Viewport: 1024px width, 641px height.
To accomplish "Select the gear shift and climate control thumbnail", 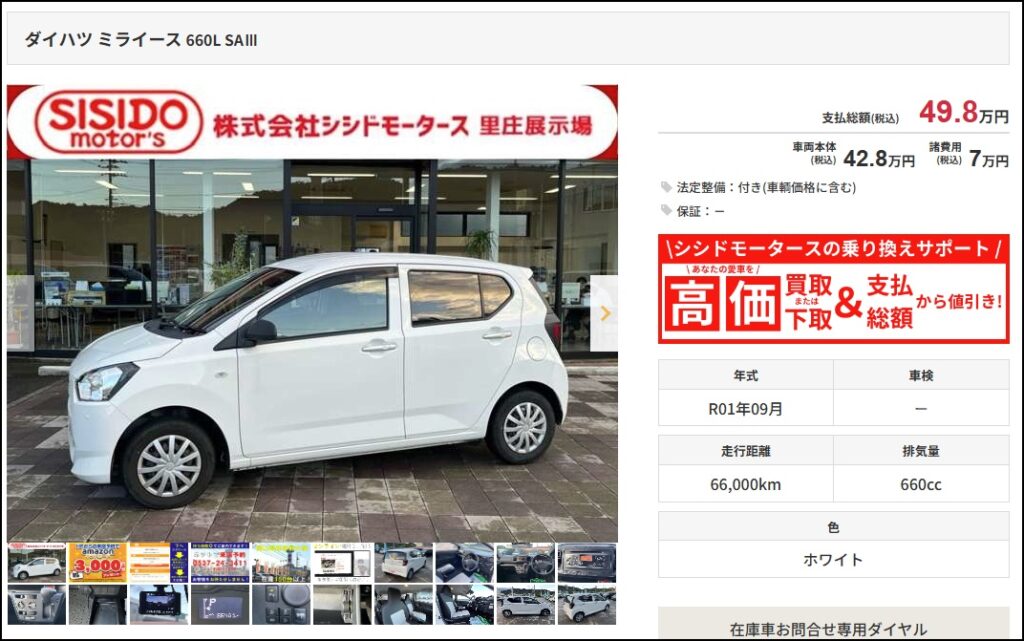I will point(37,604).
